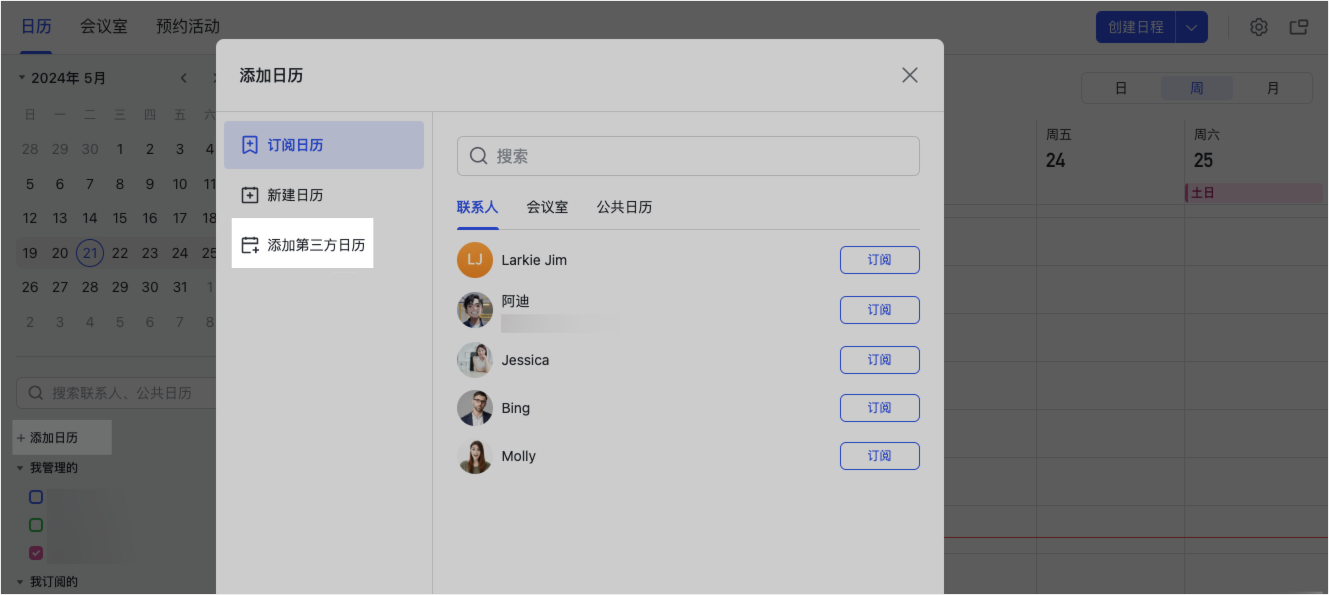Collapse the 我管理的 section
The width and height of the screenshot is (1329, 595).
[x=21, y=467]
